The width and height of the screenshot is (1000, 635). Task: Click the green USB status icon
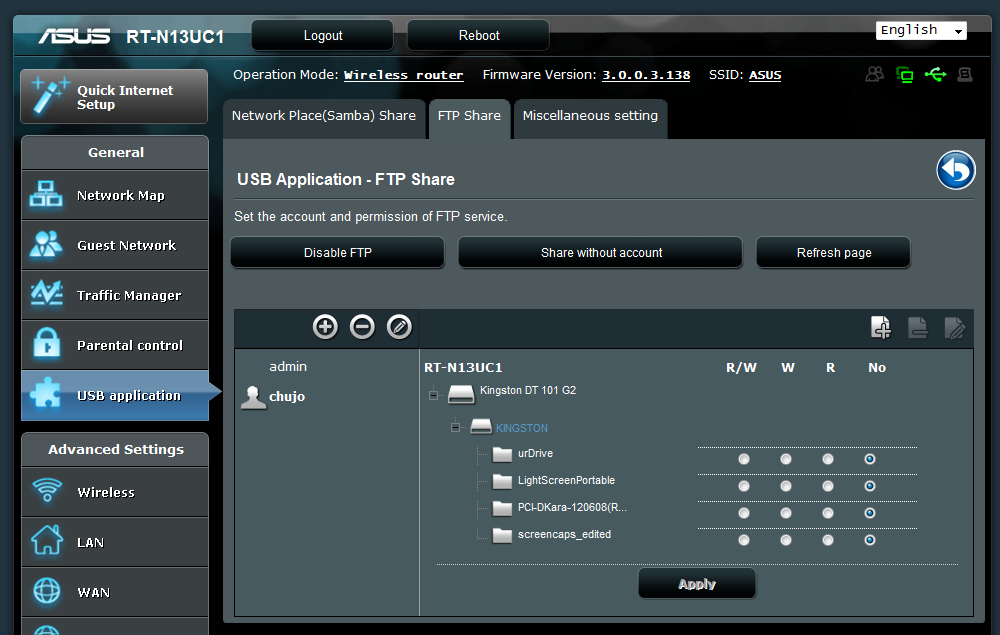tap(935, 75)
